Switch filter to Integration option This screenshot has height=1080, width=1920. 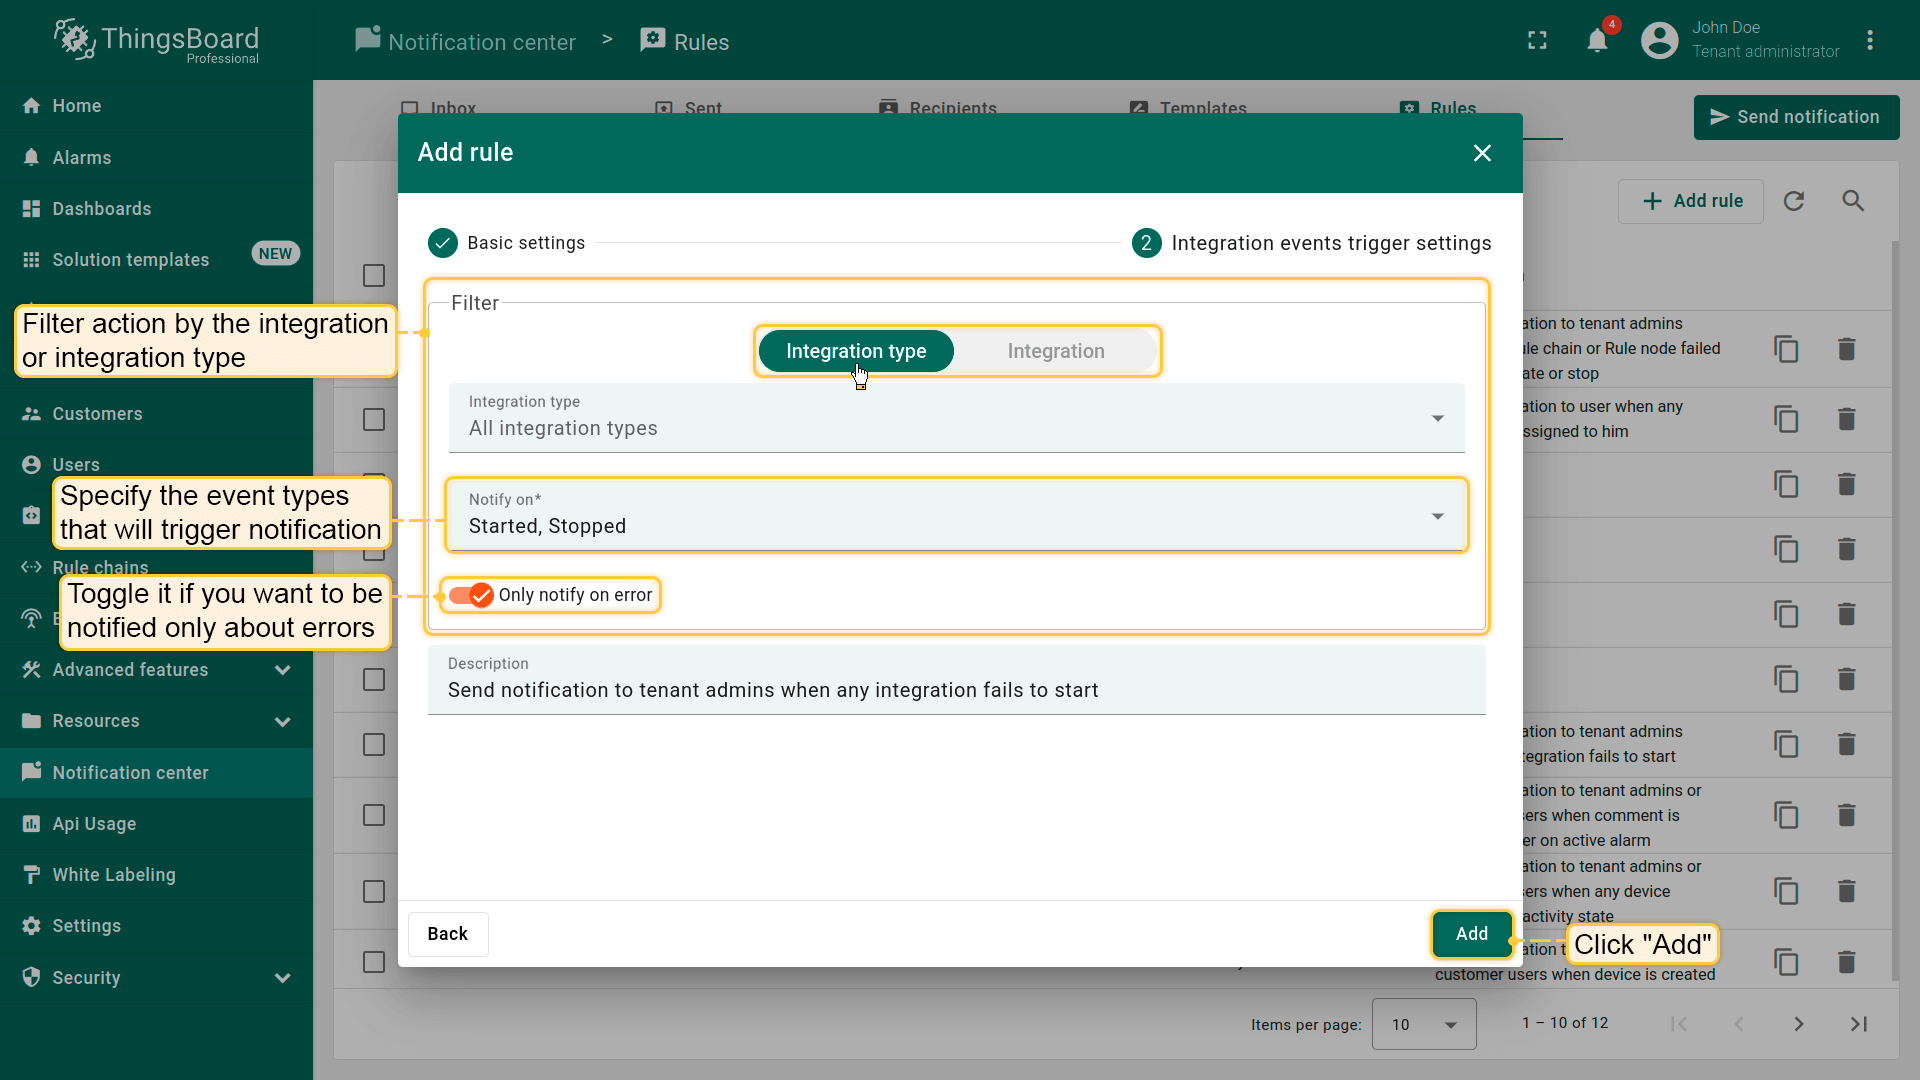(1055, 351)
